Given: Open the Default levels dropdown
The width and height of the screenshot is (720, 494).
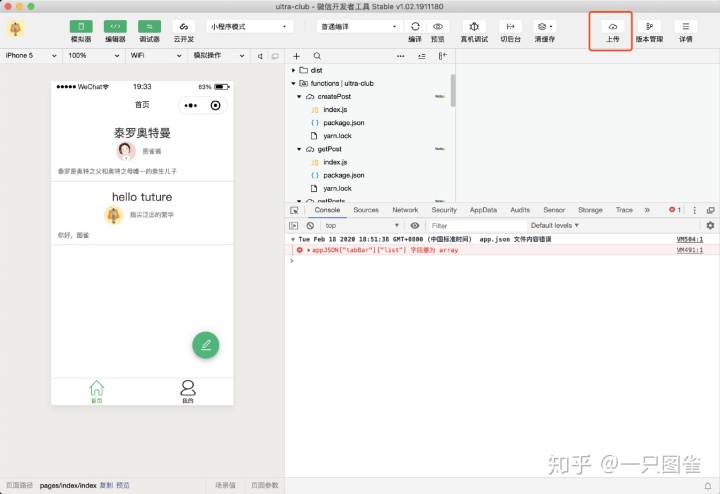Looking at the screenshot, I should point(555,225).
